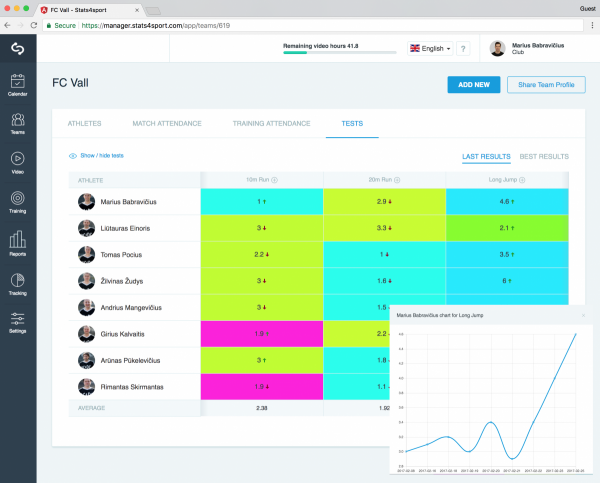This screenshot has width=600, height=483.
Task: Click the 10m Run average value 2.38
Action: 262,408
